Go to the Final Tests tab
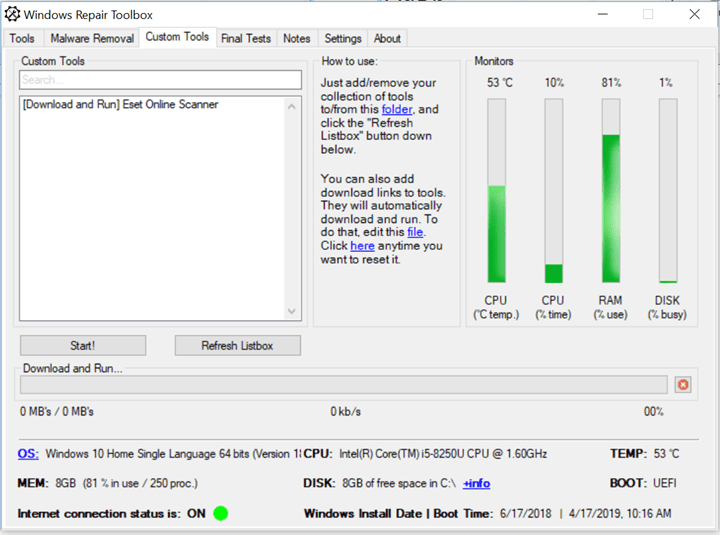 point(246,38)
